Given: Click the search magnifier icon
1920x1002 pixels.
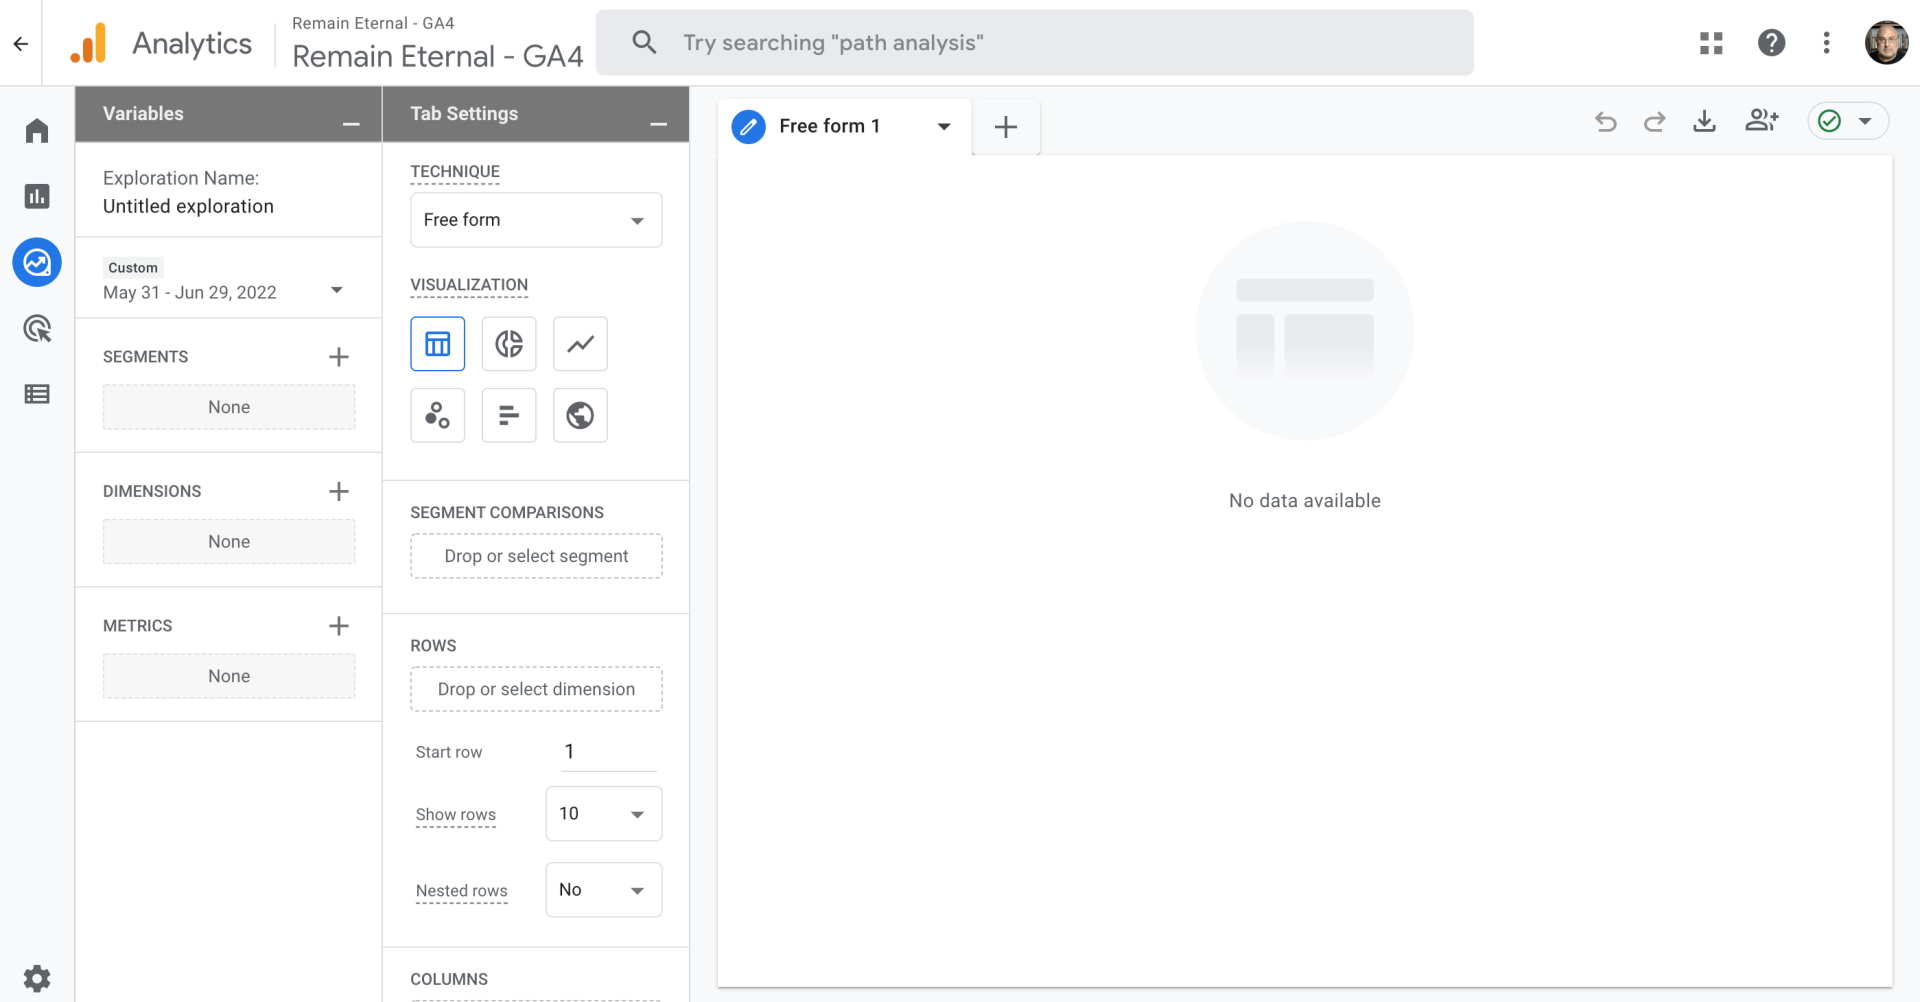Looking at the screenshot, I should pyautogui.click(x=645, y=43).
